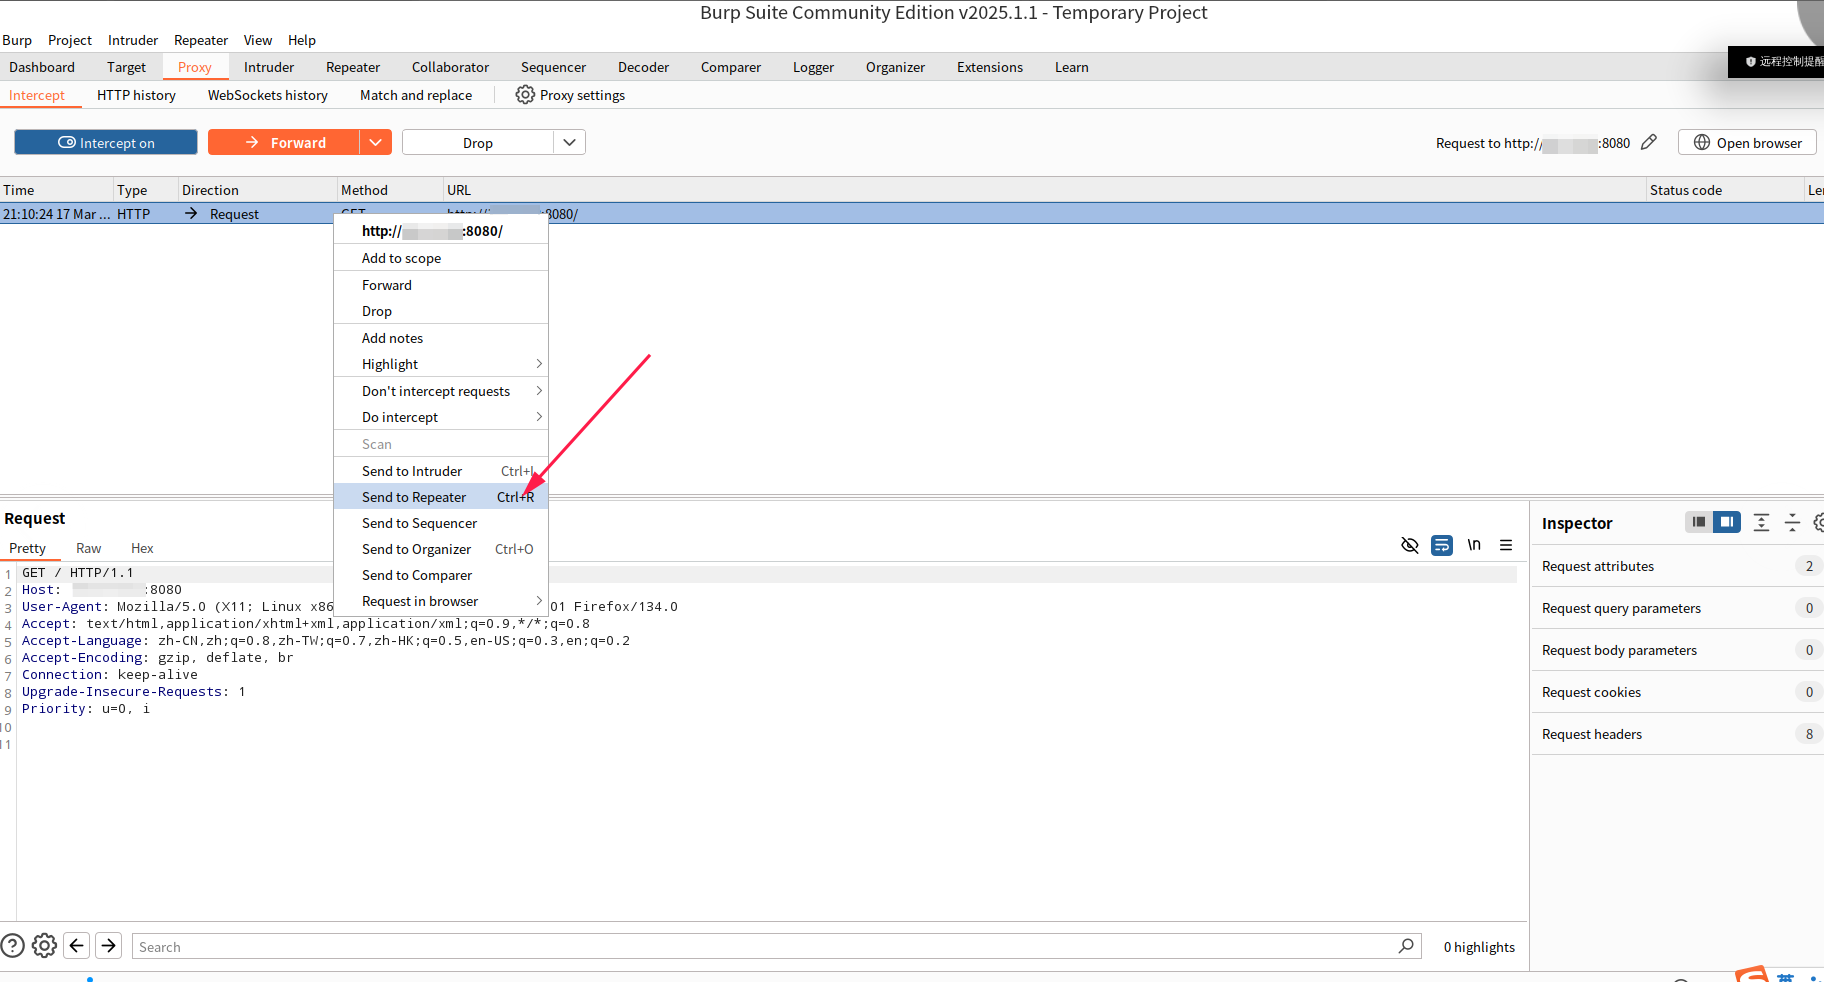Open the Inspector settings gear
The image size is (1824, 982).
point(1819,522)
